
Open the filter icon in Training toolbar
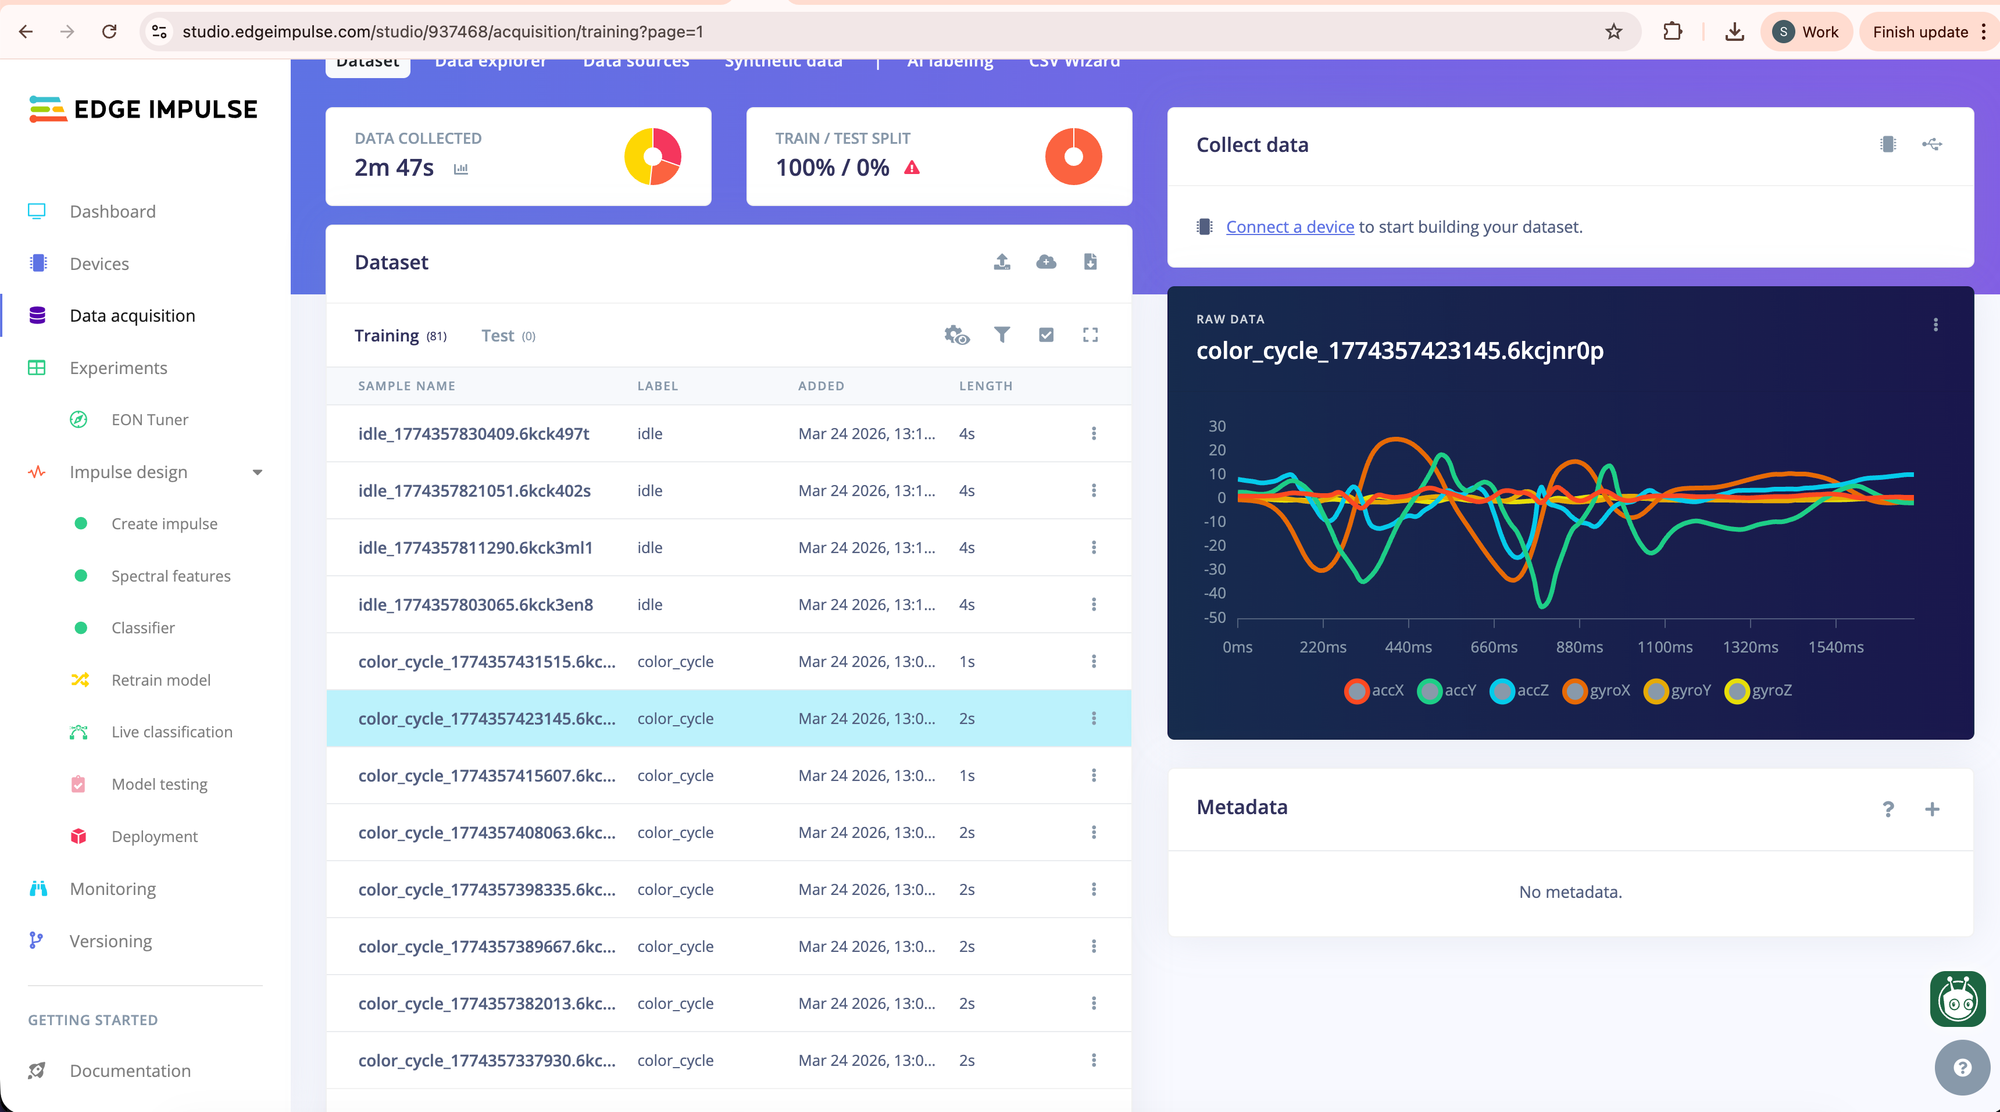(1001, 335)
